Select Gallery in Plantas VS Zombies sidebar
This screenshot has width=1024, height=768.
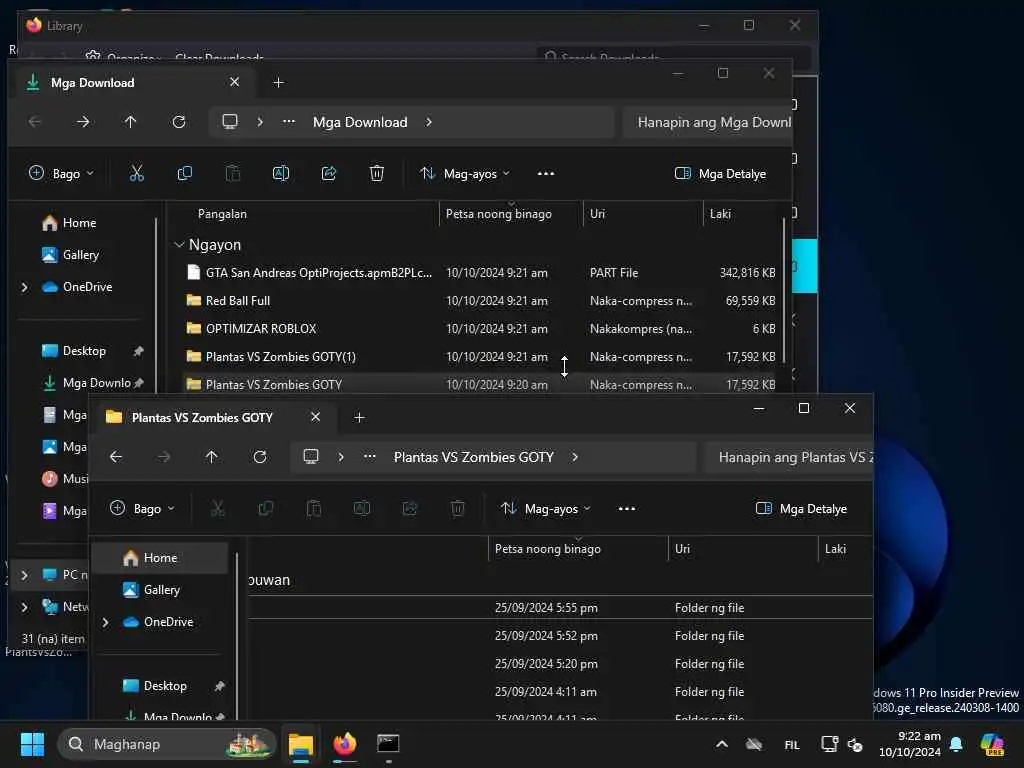coord(160,590)
